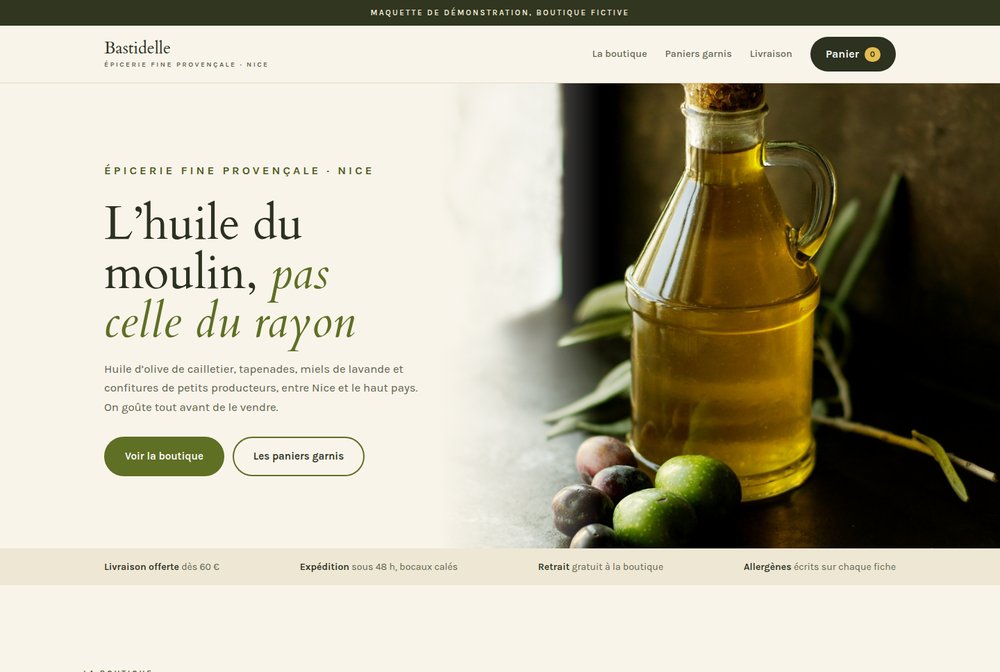Select Les paniers garnis button
Image resolution: width=1000 pixels, height=672 pixels.
tap(298, 456)
